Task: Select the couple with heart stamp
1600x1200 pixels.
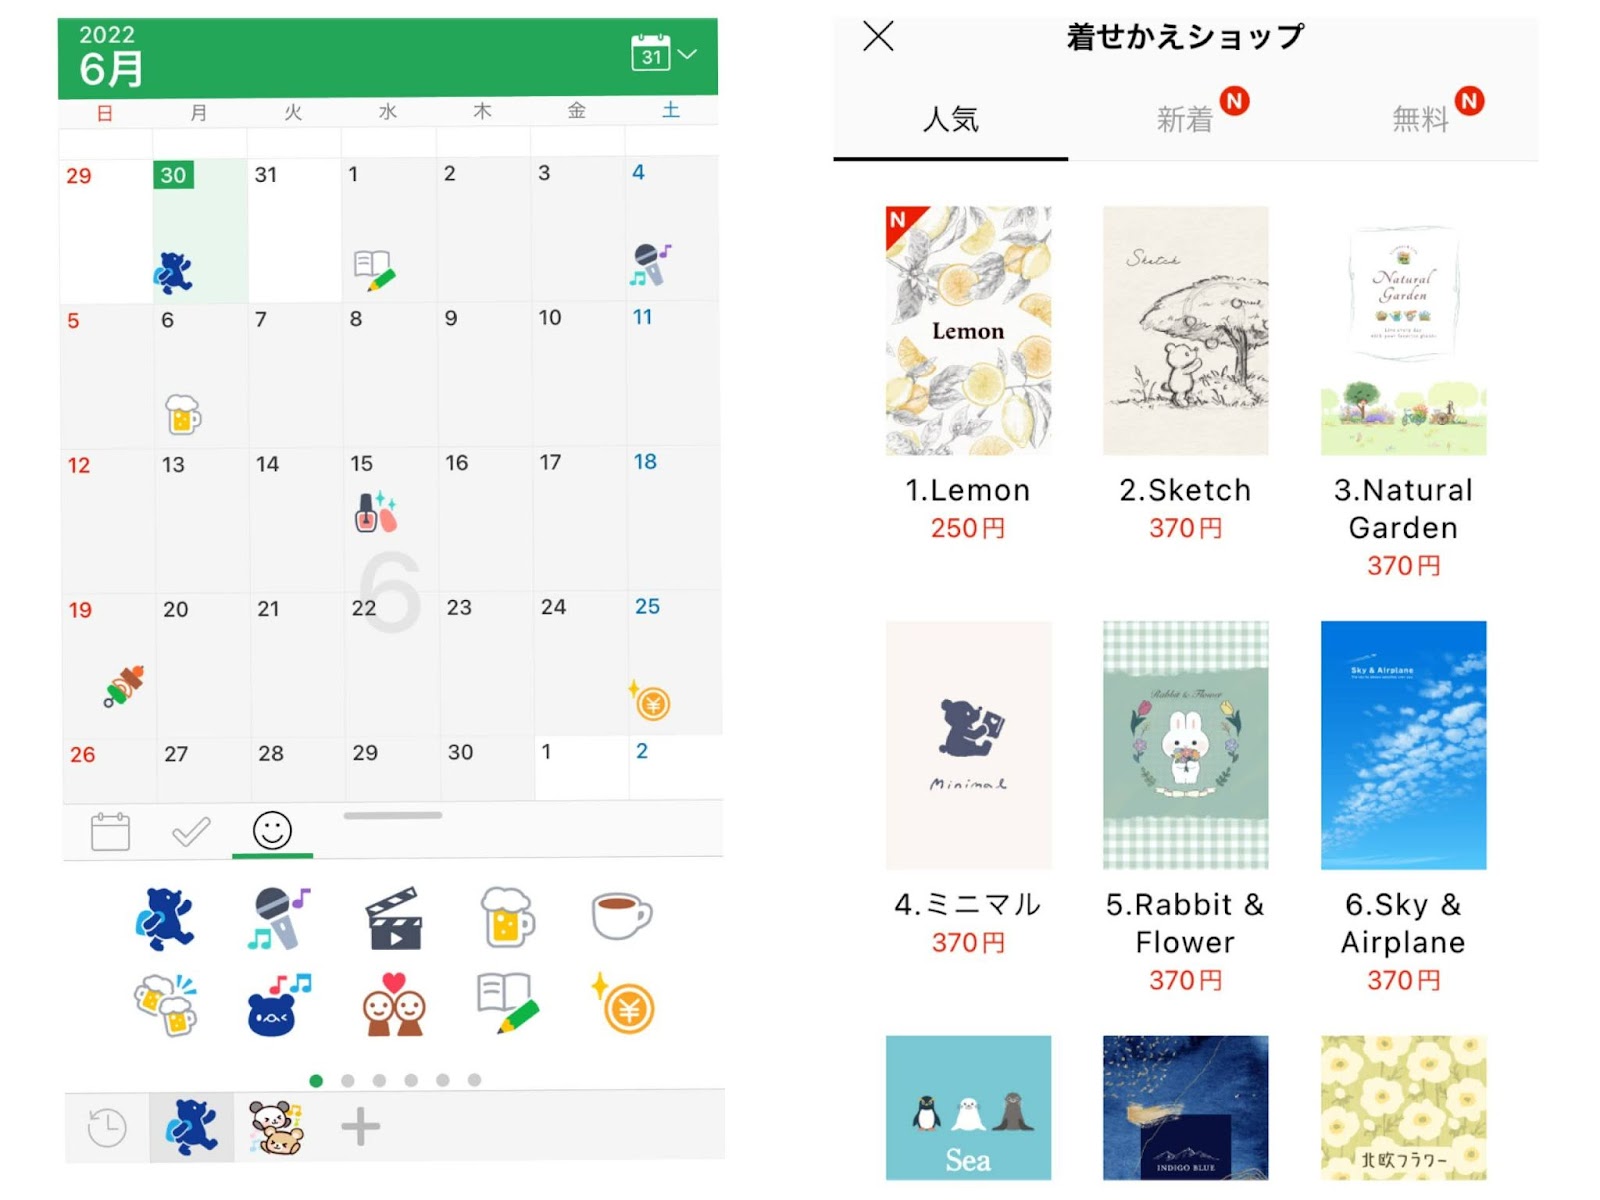Action: coord(394,1005)
